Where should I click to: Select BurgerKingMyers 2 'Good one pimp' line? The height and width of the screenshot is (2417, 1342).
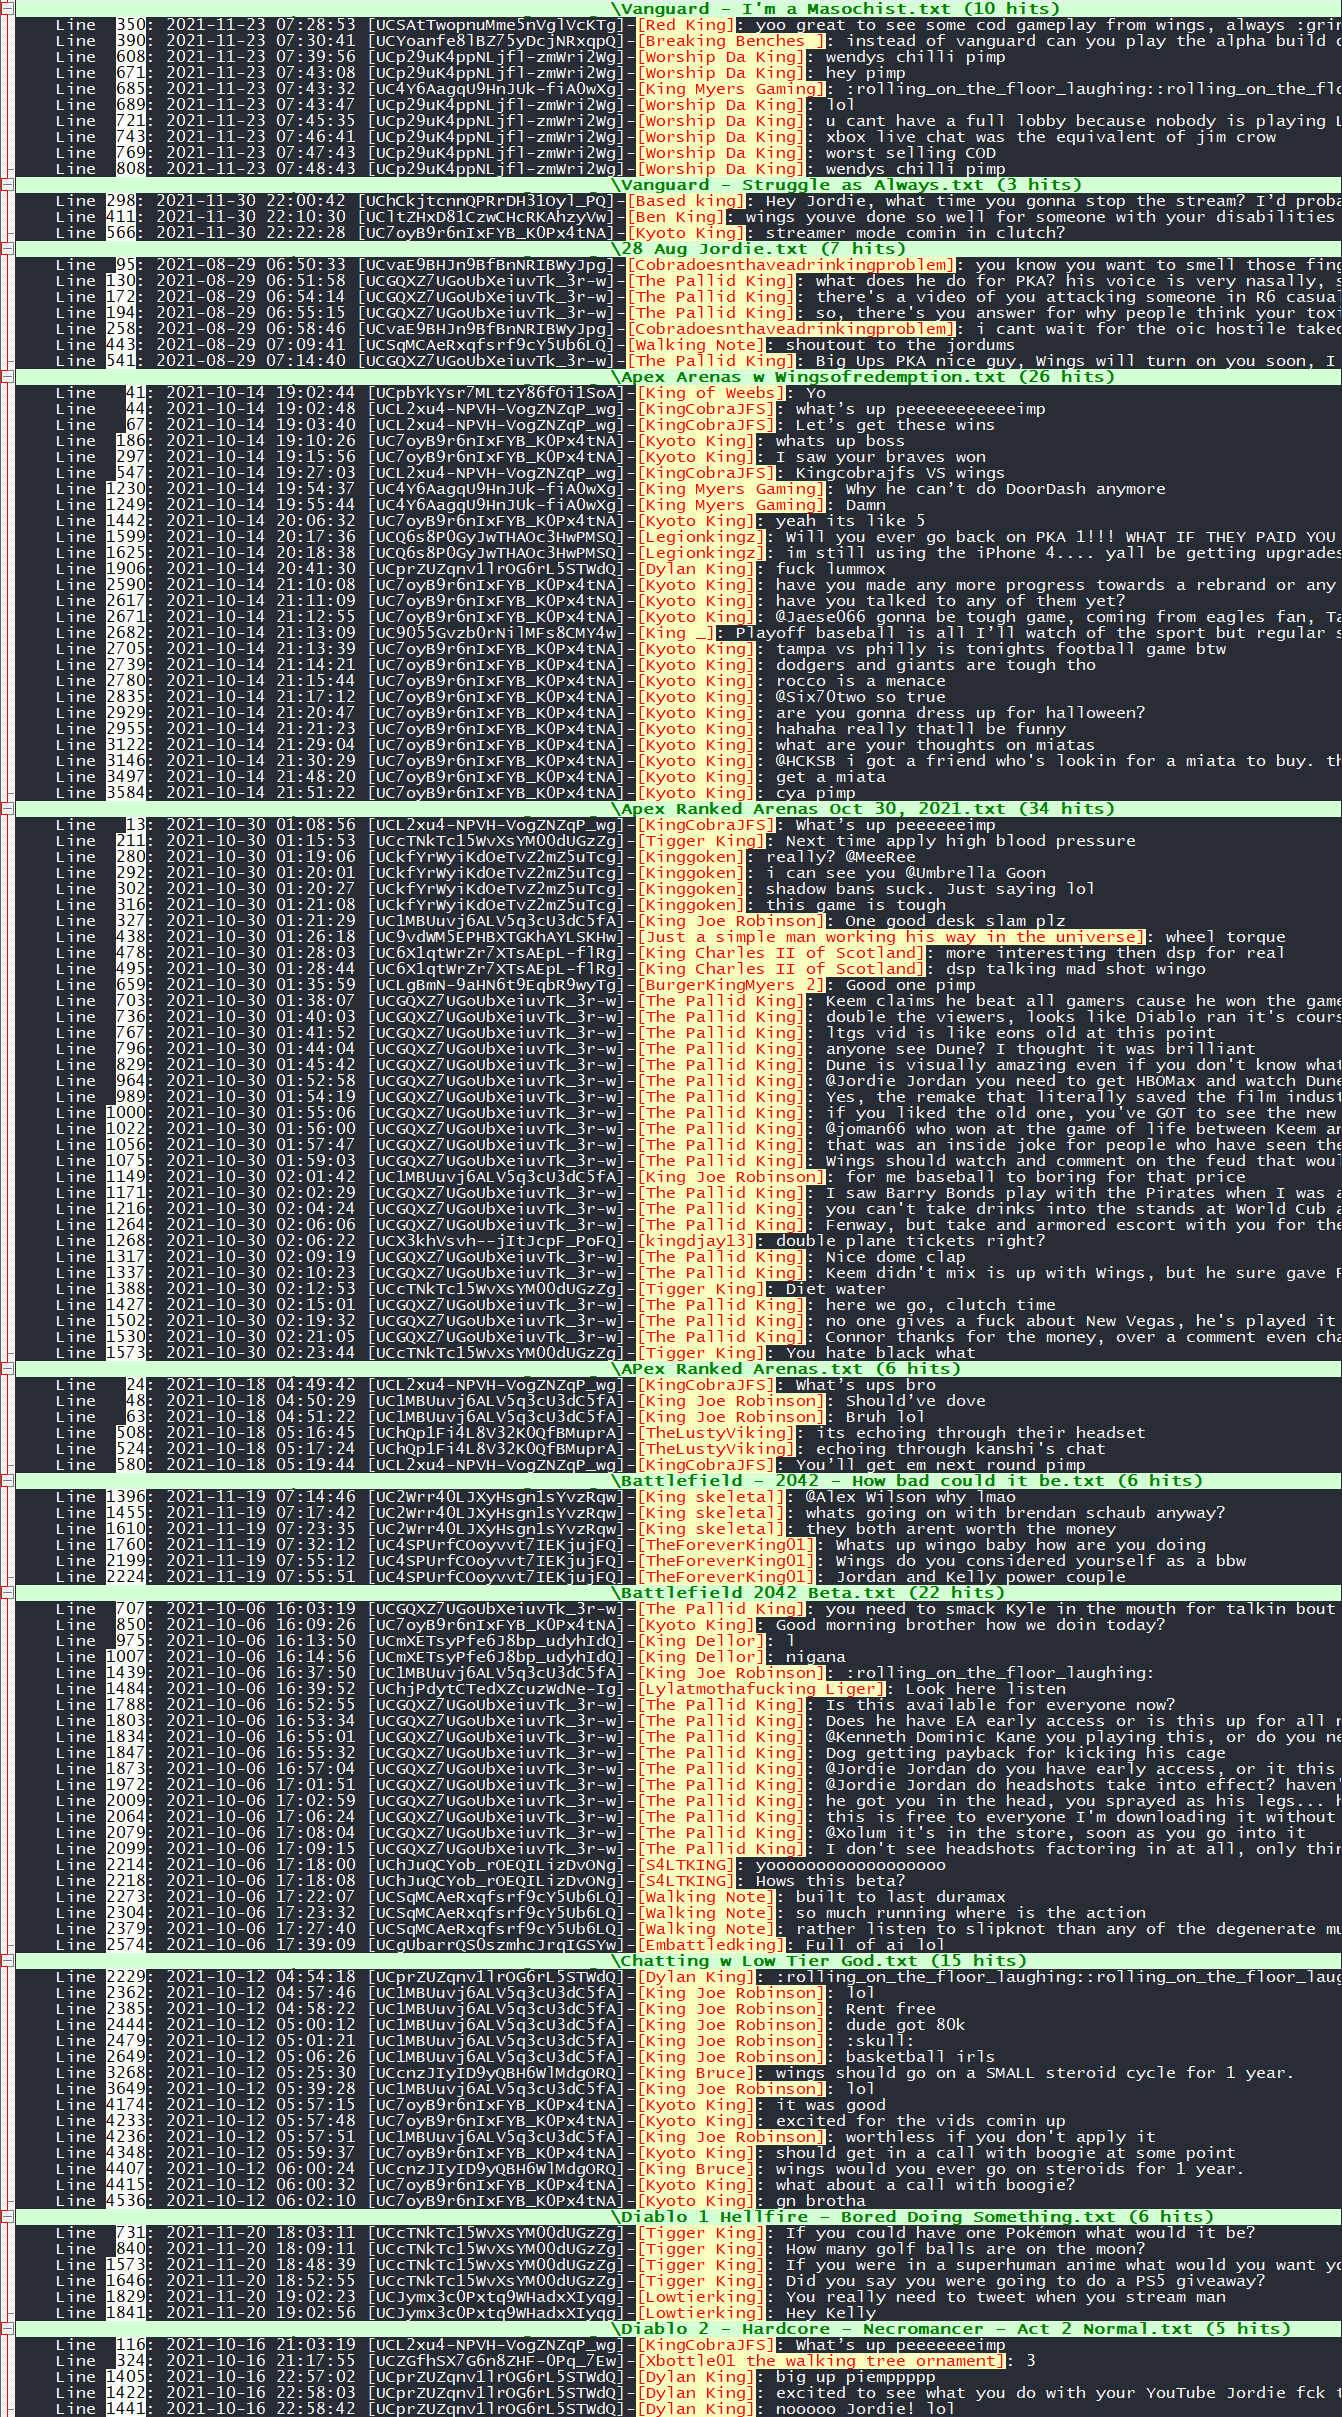click(x=678, y=985)
